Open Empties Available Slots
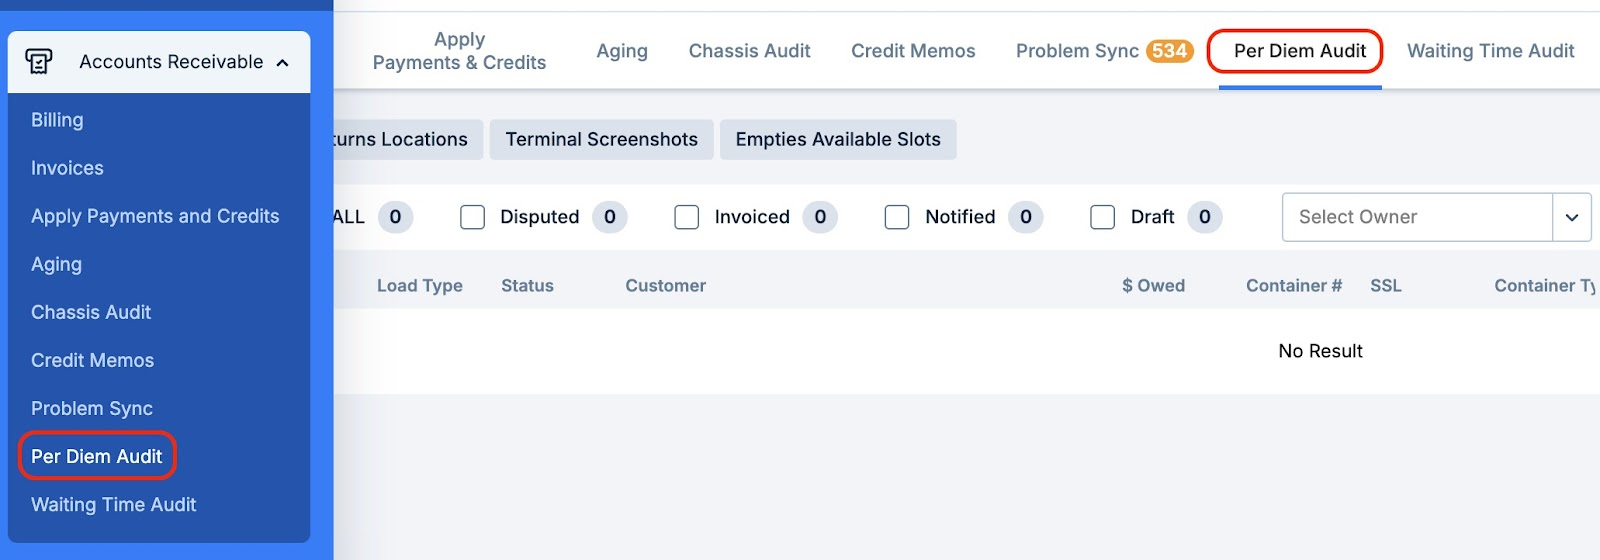This screenshot has height=560, width=1600. [x=838, y=140]
